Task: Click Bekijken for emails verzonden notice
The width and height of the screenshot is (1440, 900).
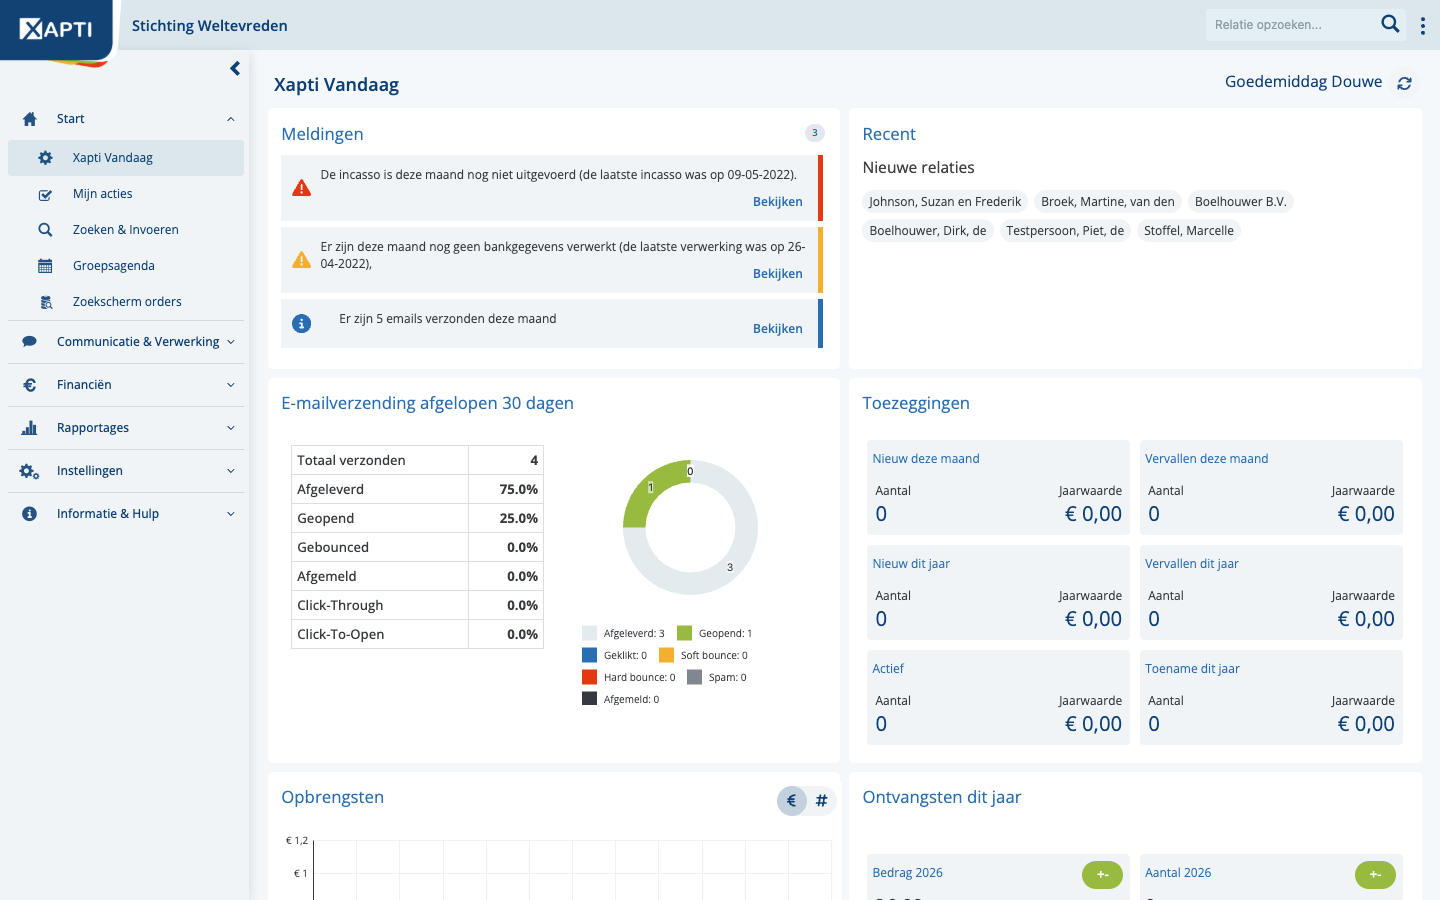Action: [x=777, y=329]
